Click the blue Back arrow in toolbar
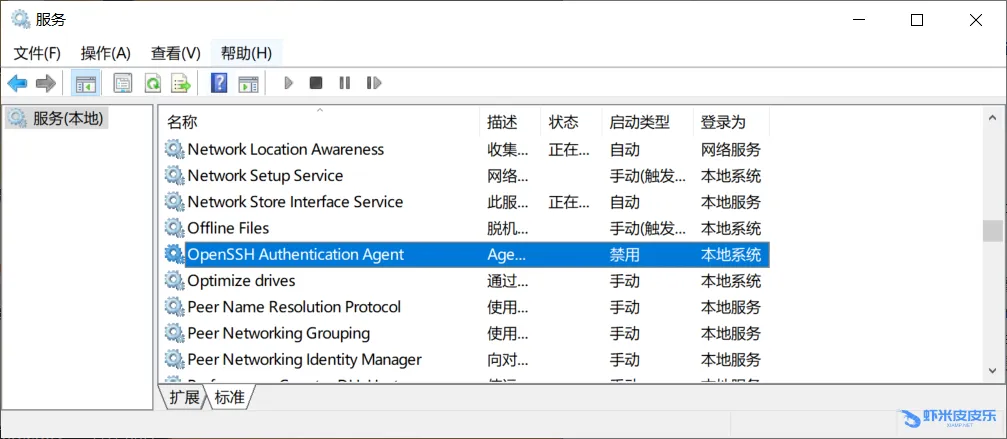Screen dimensions: 1007x439 [x=17, y=83]
